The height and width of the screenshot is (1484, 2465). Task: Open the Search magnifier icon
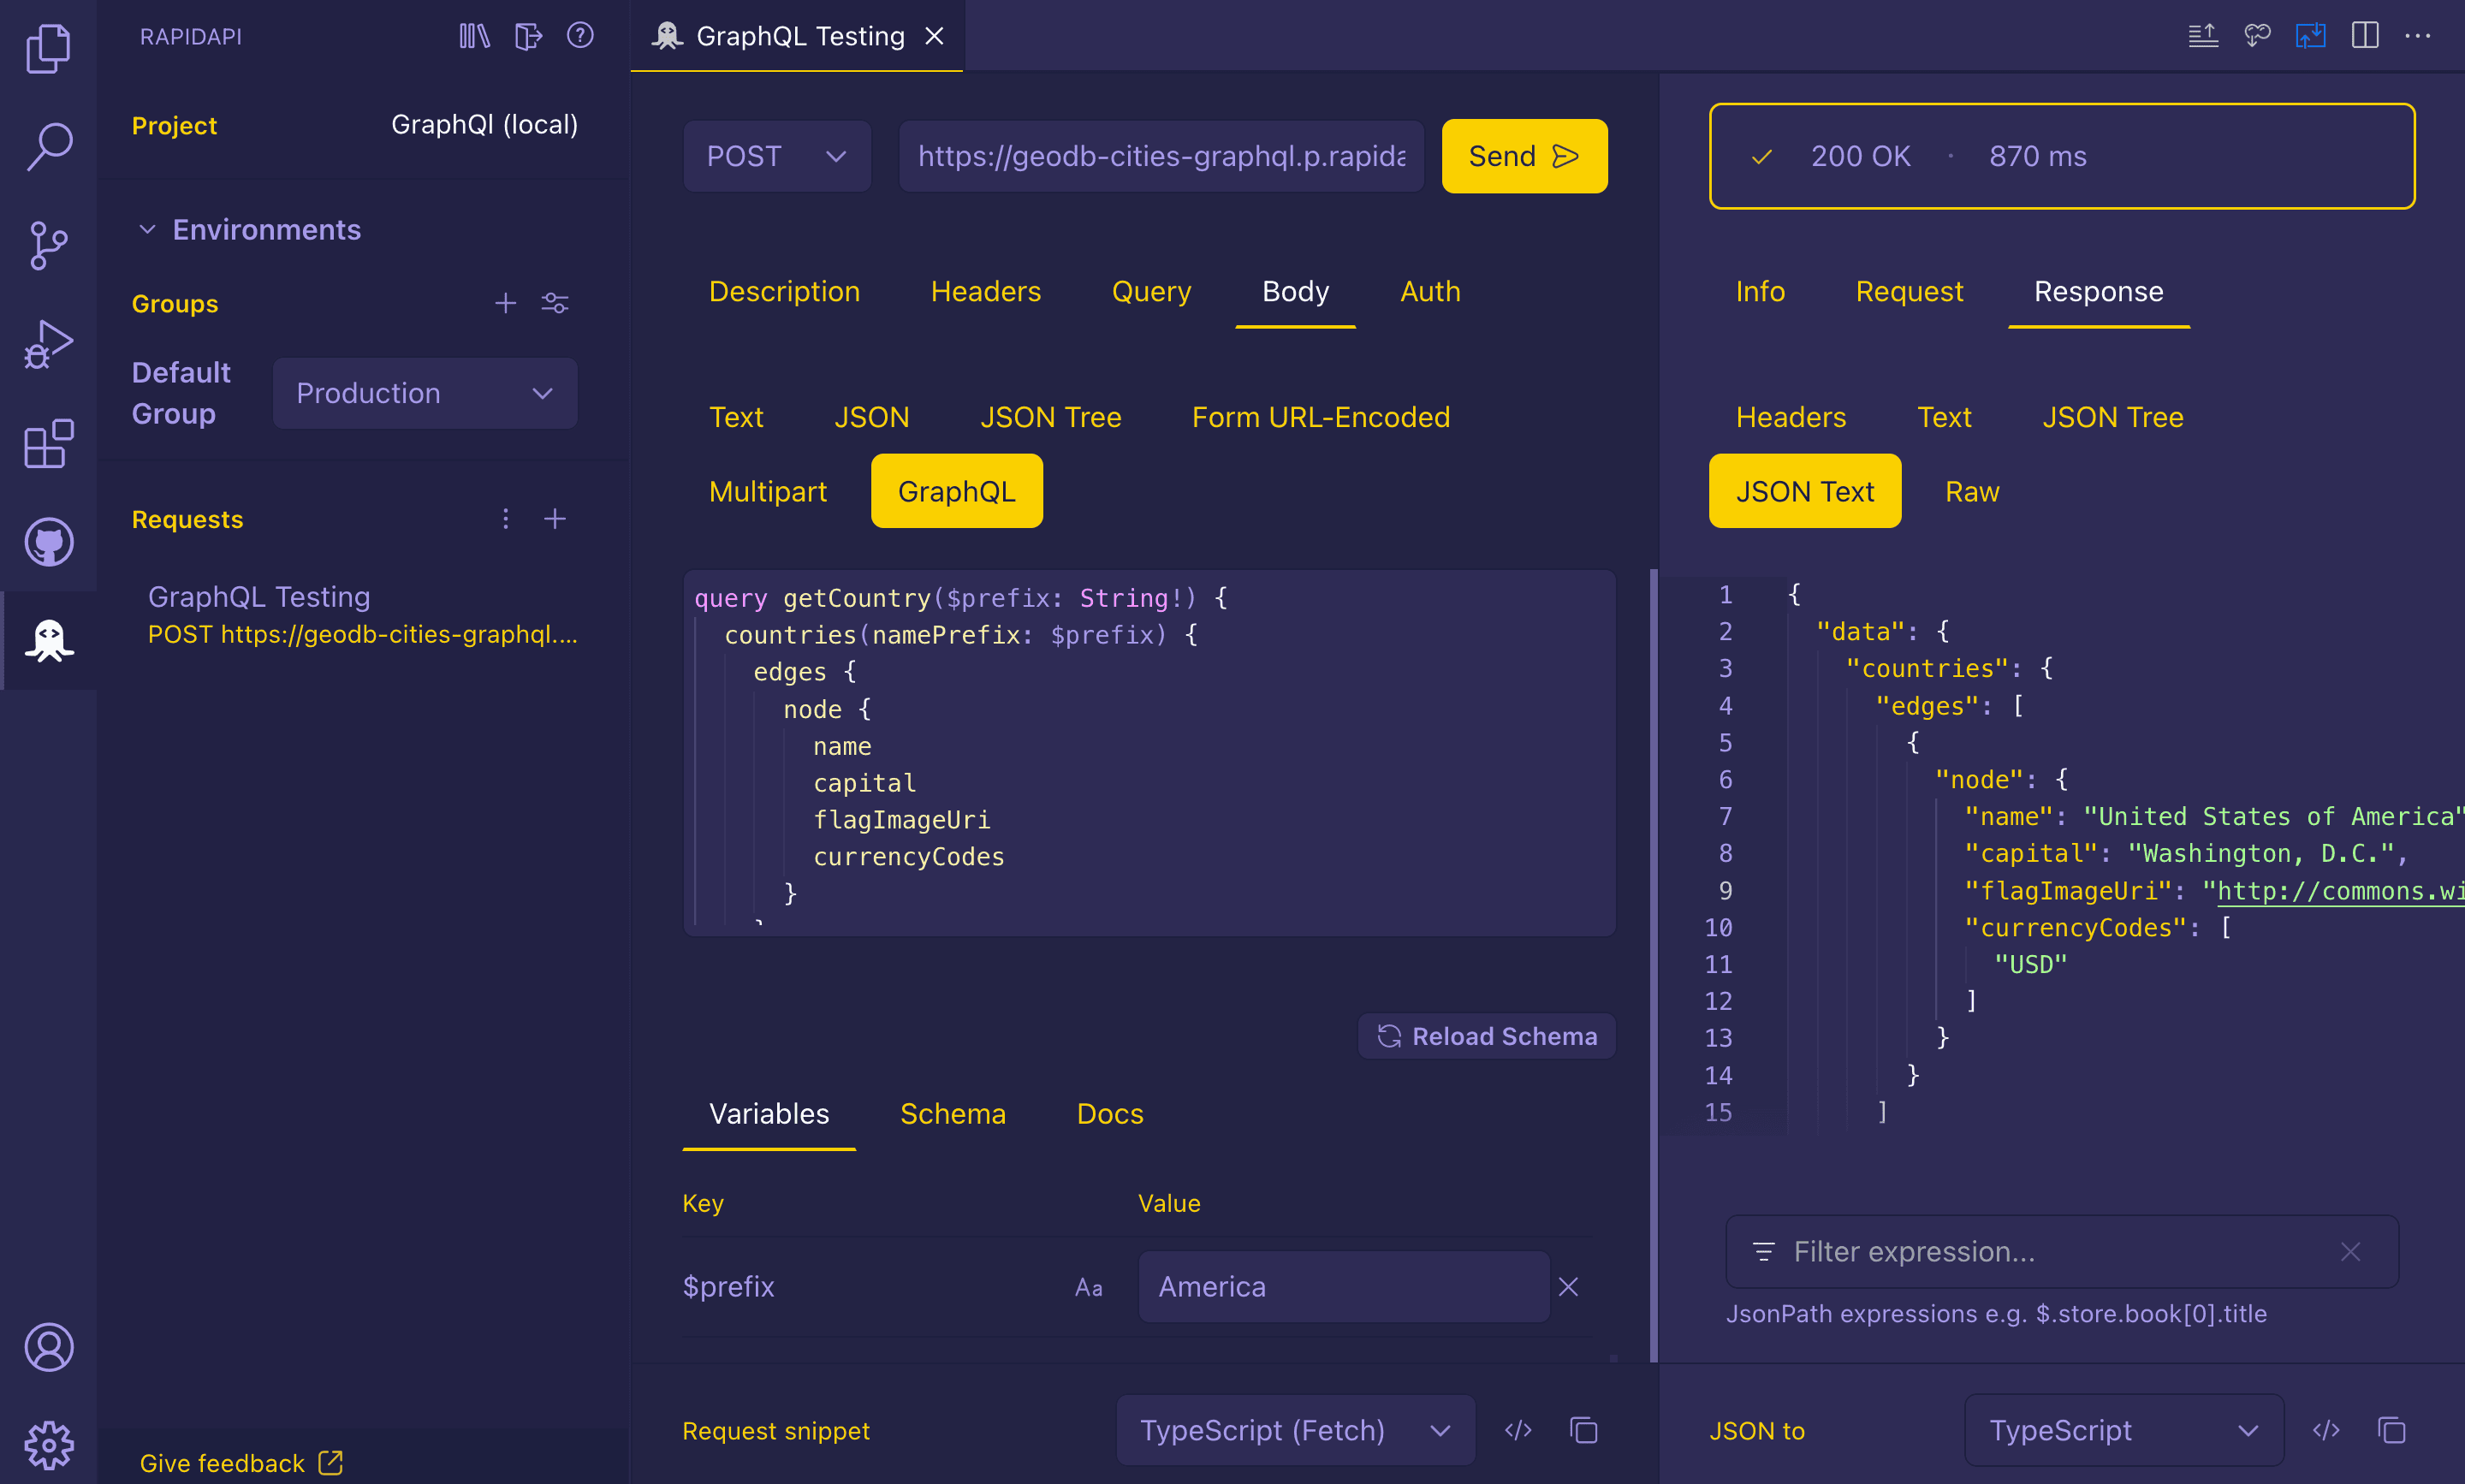48,147
